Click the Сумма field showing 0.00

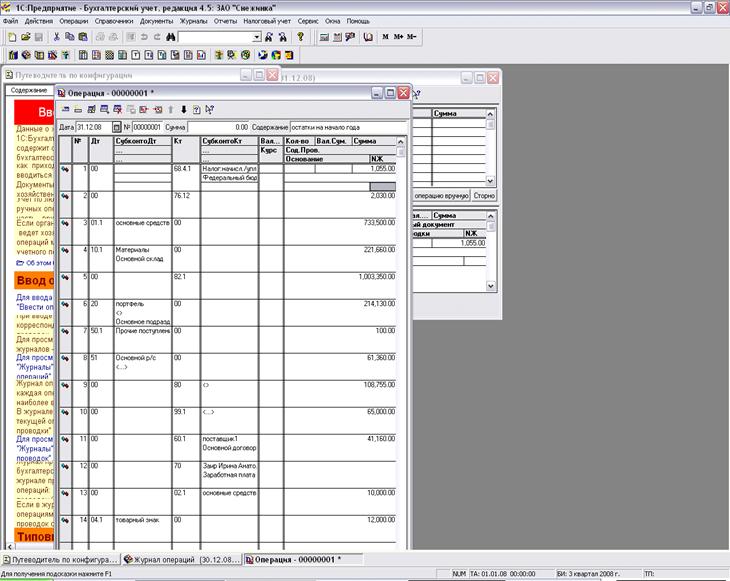(219, 127)
